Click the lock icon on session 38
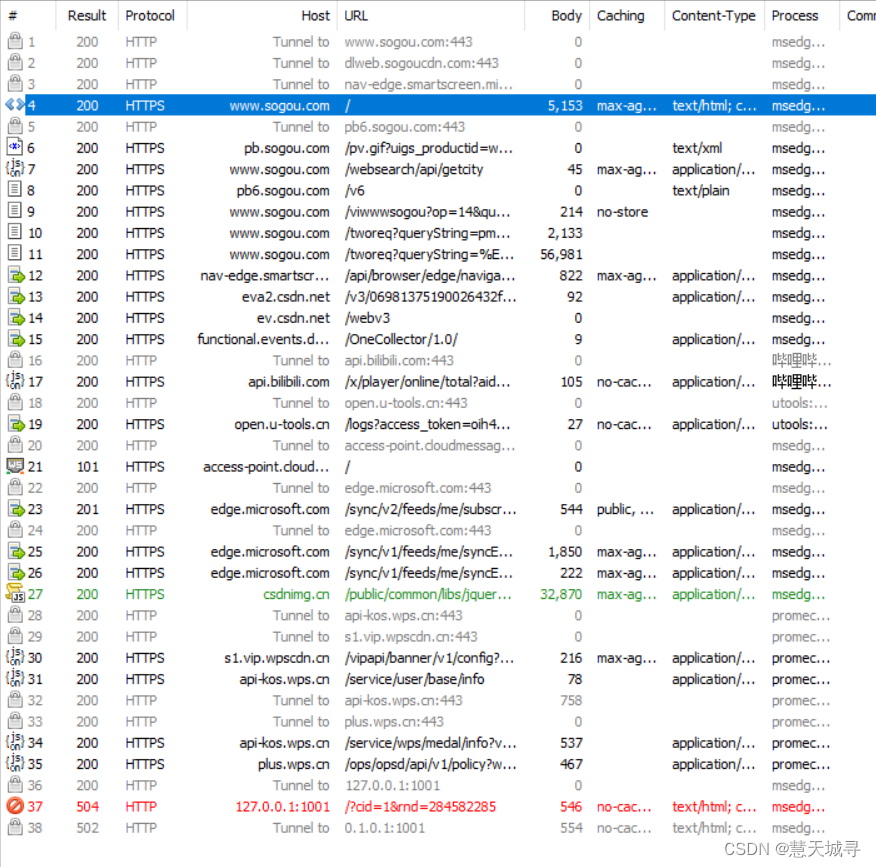The image size is (876, 867). click(15, 826)
